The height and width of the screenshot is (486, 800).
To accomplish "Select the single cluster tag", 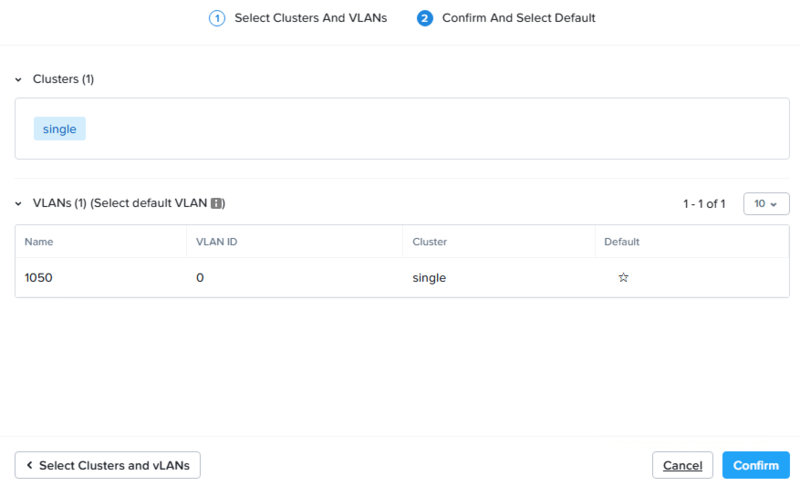I will (60, 129).
